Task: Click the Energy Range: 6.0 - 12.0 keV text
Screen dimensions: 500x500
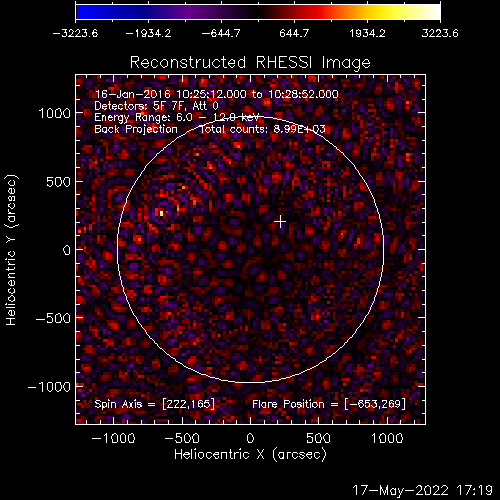Action: point(177,117)
